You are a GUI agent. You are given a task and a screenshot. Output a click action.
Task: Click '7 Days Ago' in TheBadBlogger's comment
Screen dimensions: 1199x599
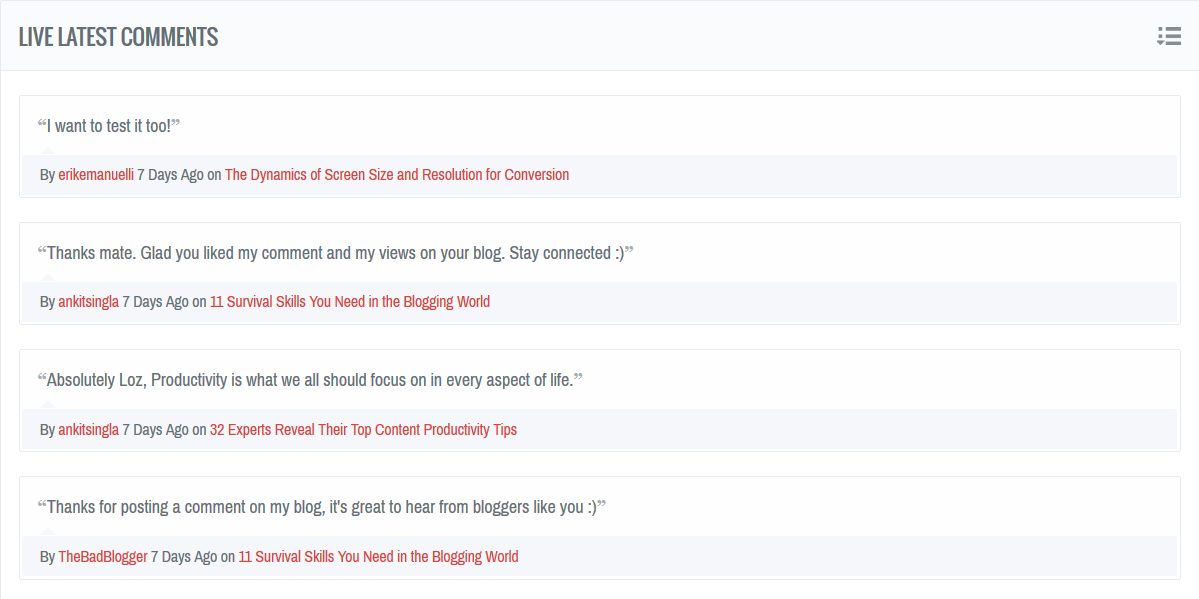coord(184,557)
